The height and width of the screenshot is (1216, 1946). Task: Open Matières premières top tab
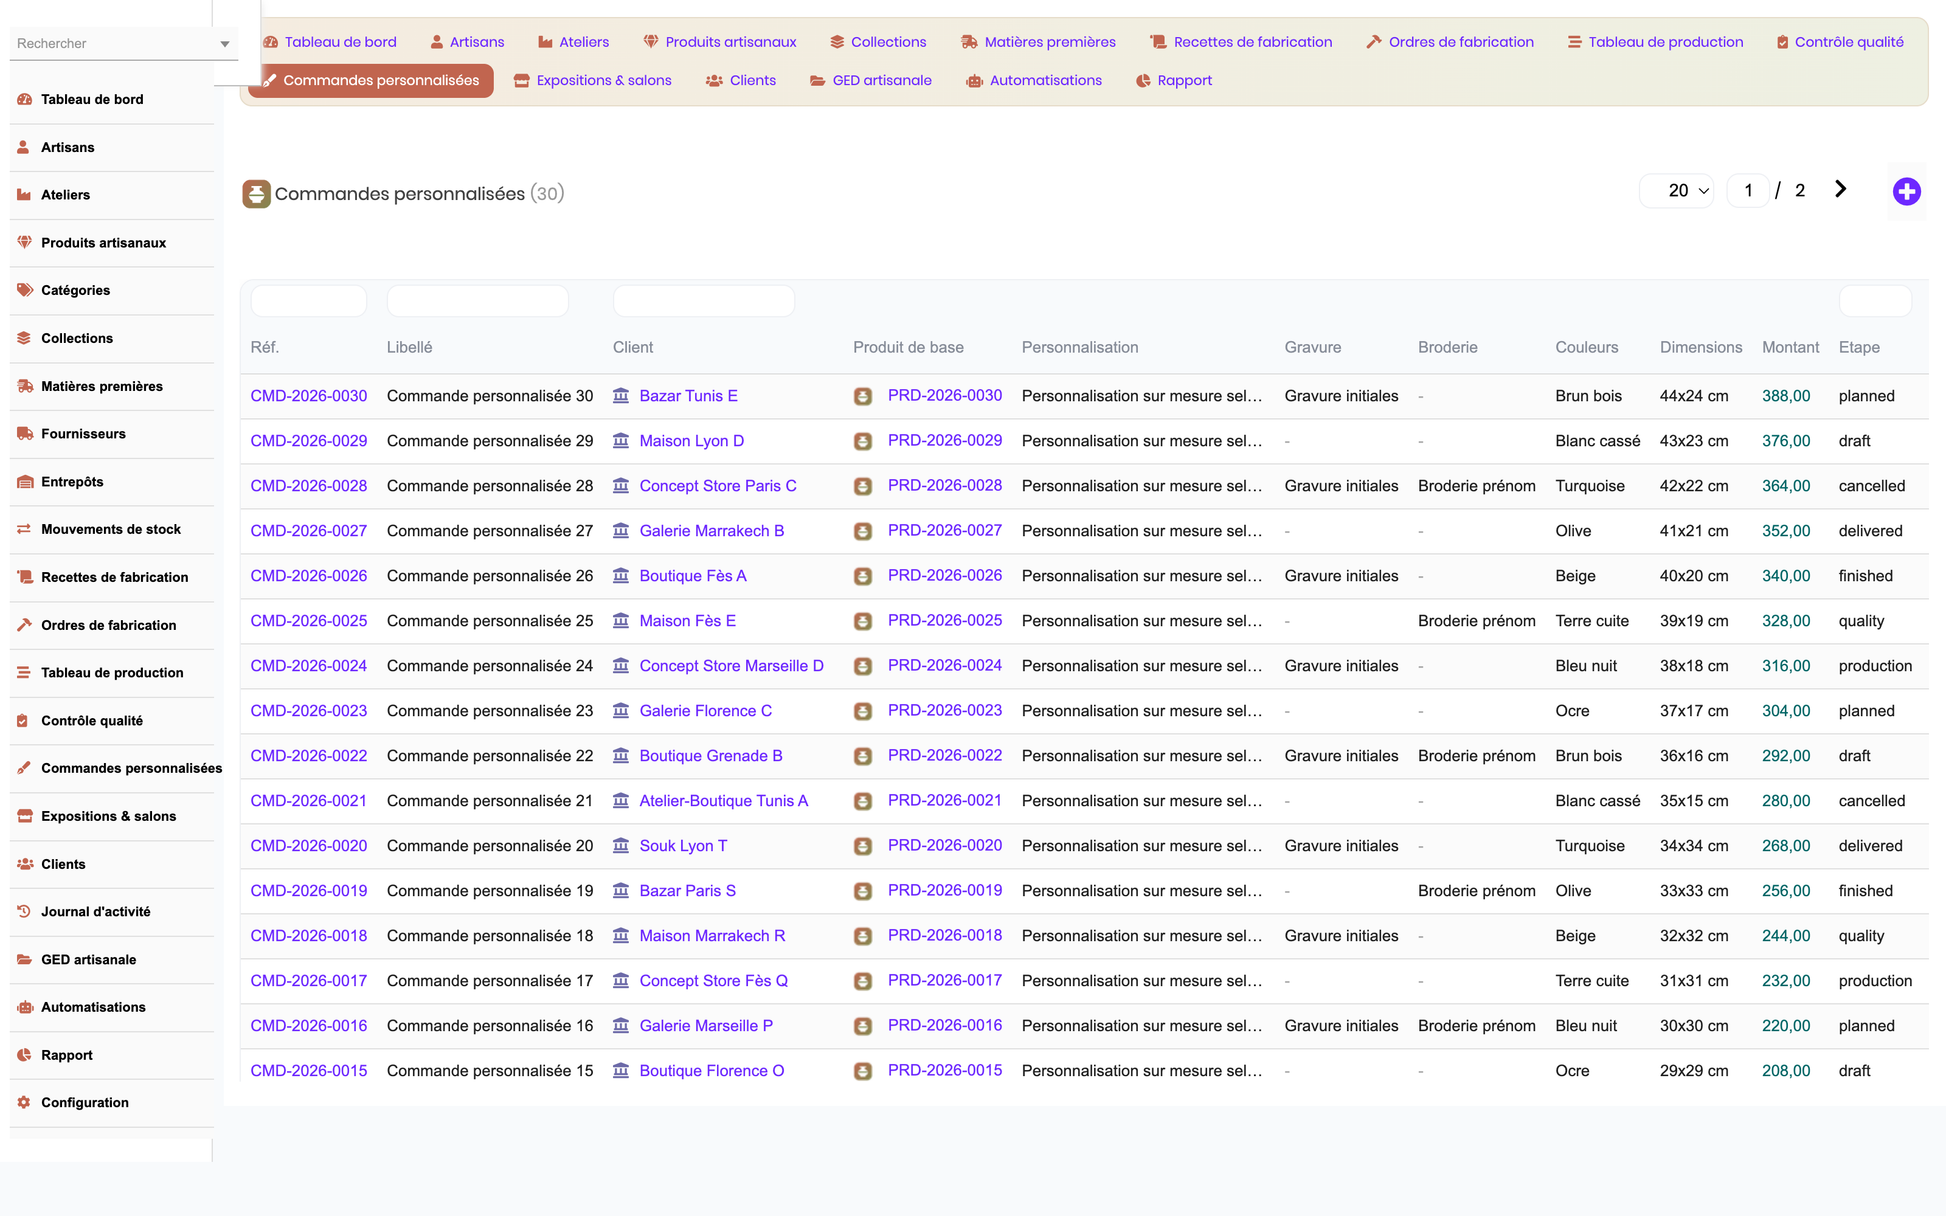[x=1038, y=42]
